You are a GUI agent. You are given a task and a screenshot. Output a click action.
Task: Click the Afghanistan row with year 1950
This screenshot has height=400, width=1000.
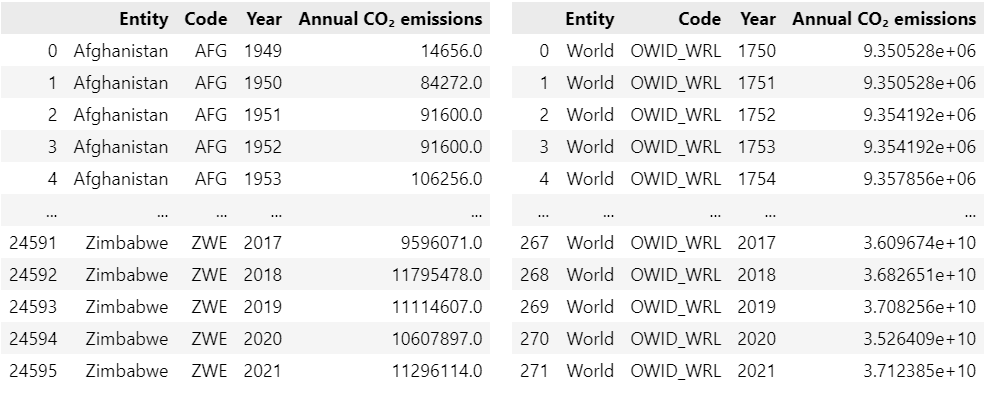click(x=121, y=83)
